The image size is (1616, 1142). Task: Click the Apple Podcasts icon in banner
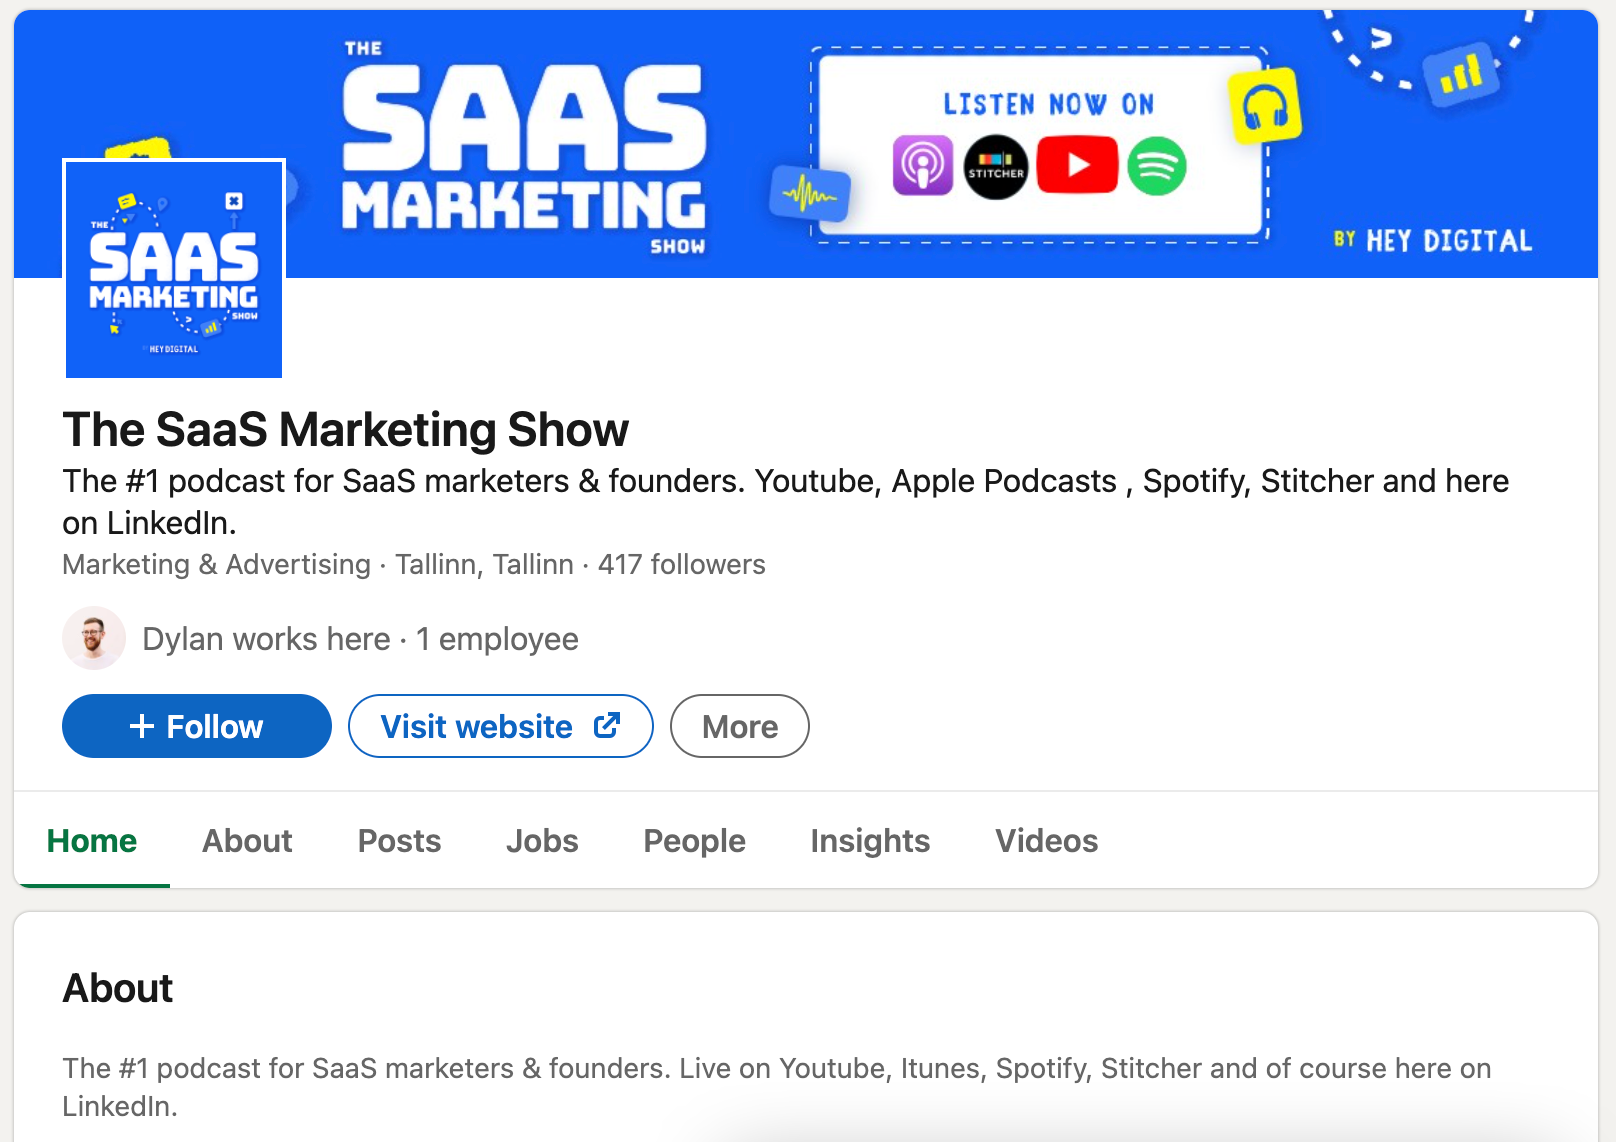coord(922,165)
